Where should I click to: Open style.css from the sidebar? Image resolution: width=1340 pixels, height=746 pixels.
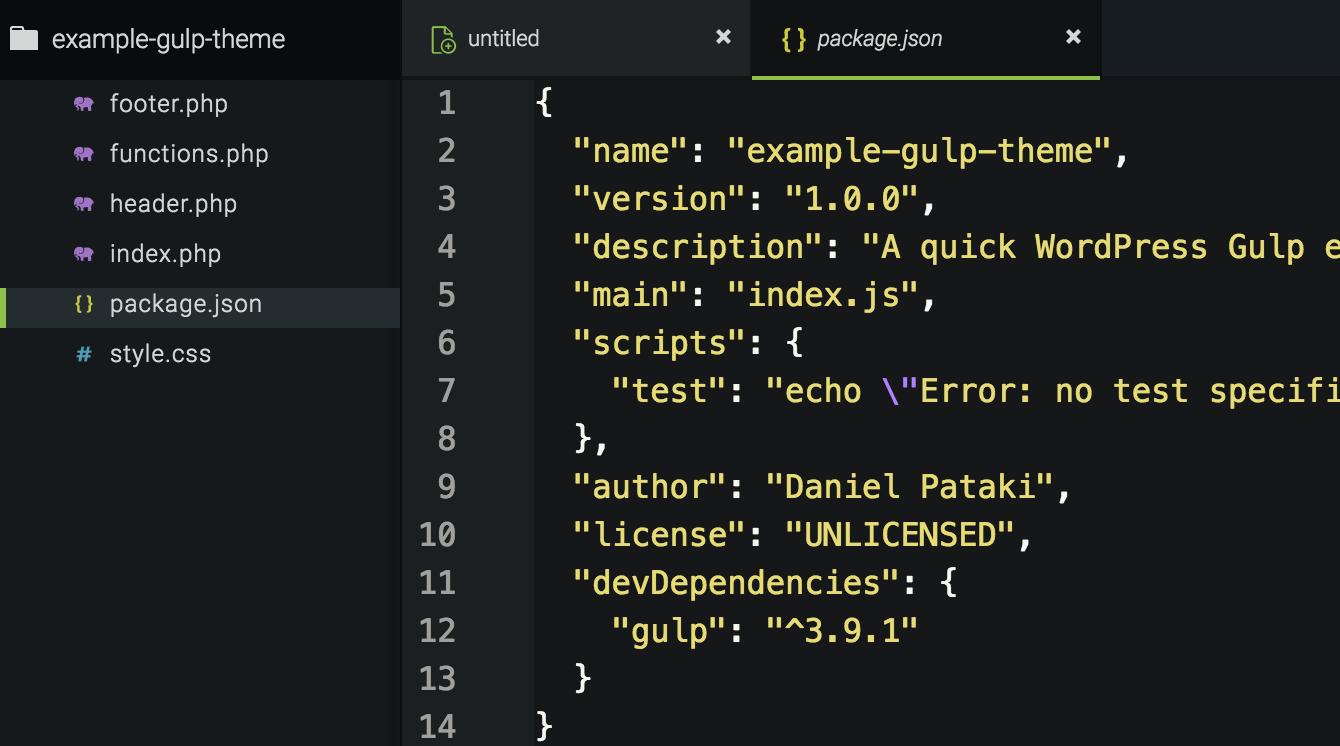tap(160, 353)
